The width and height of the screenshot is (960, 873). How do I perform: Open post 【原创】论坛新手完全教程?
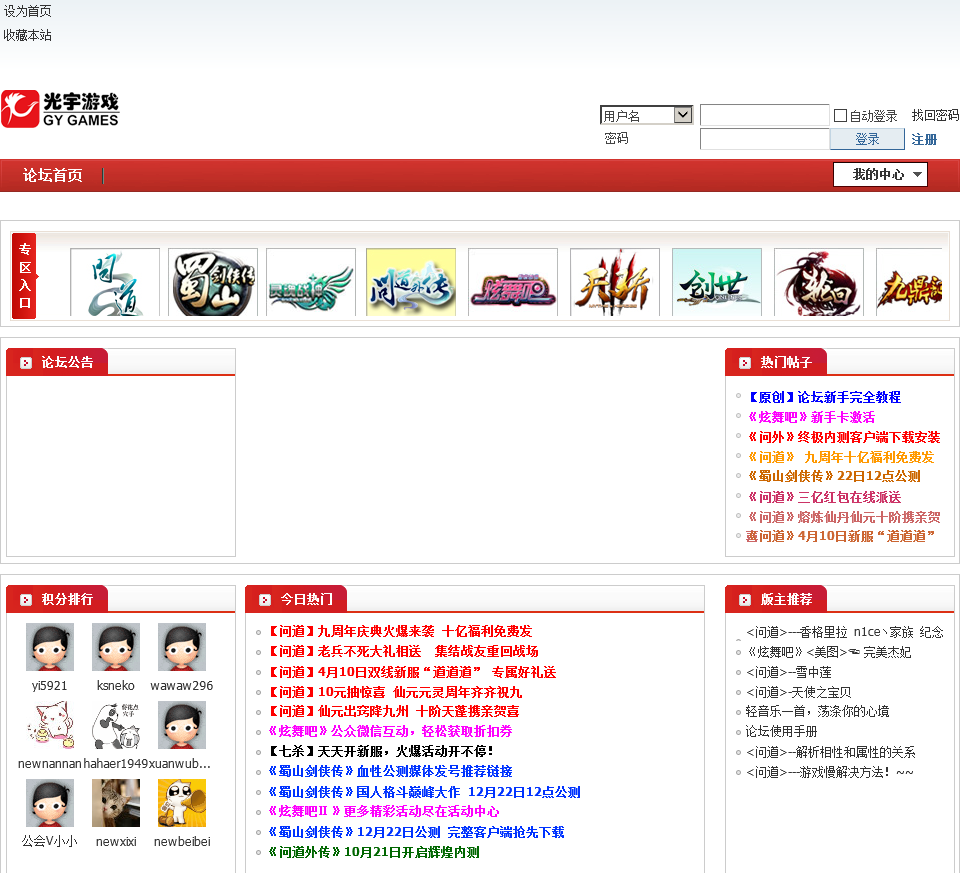pos(824,397)
